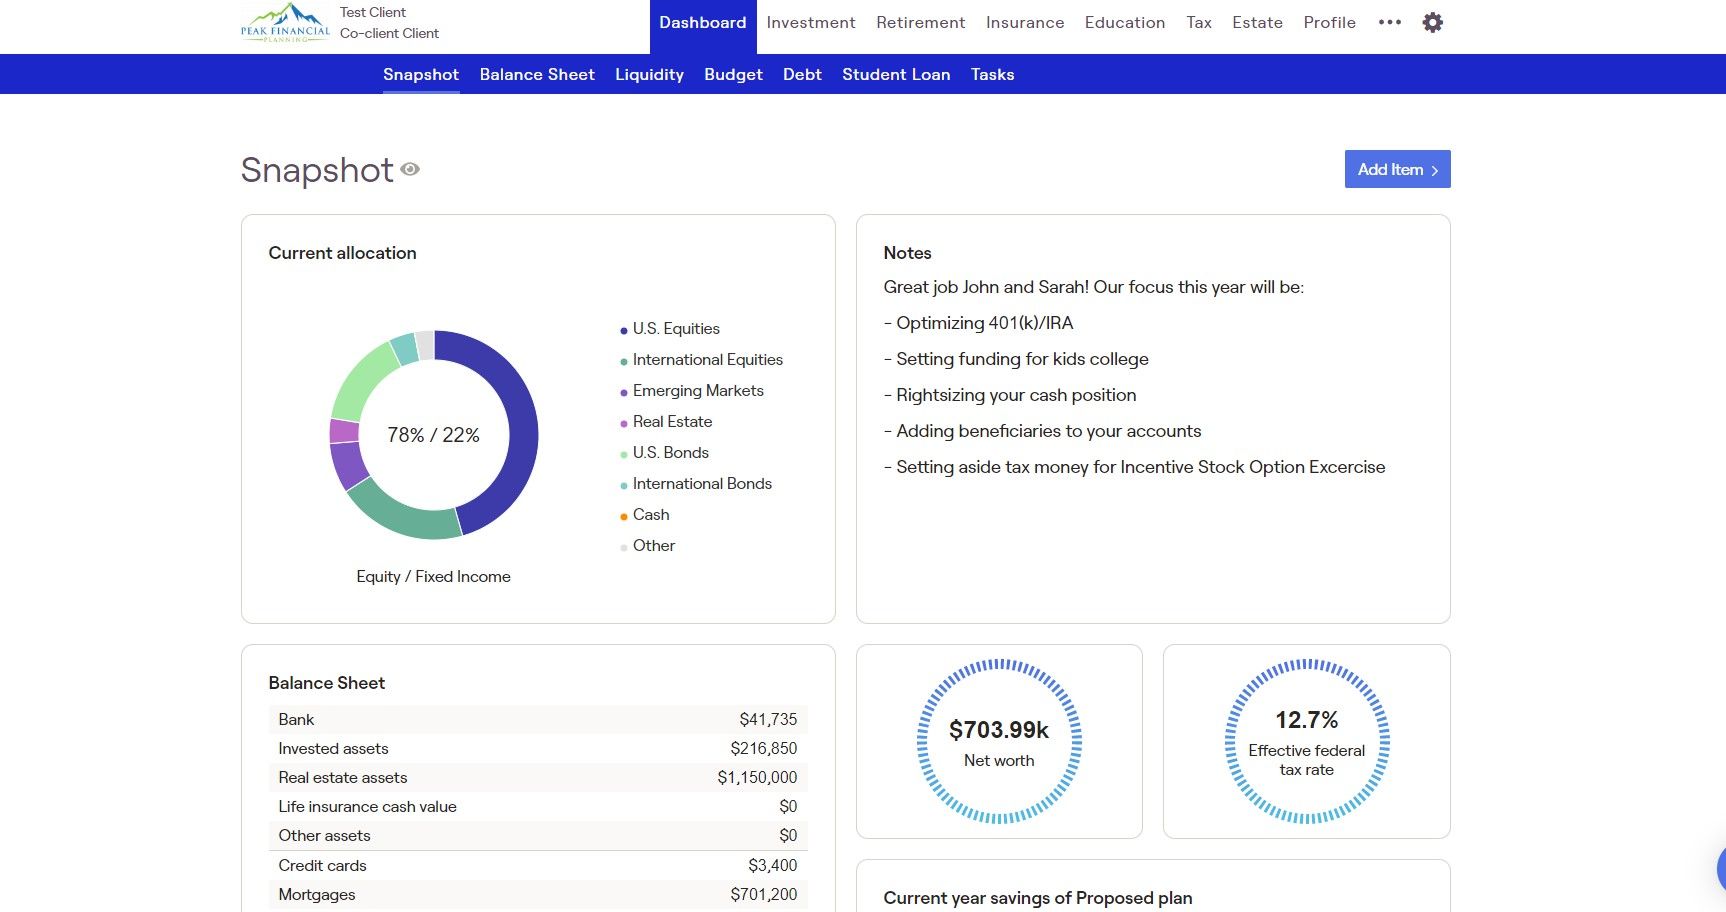Open the settings gear icon
Image resolution: width=1726 pixels, height=912 pixels.
1432,22
